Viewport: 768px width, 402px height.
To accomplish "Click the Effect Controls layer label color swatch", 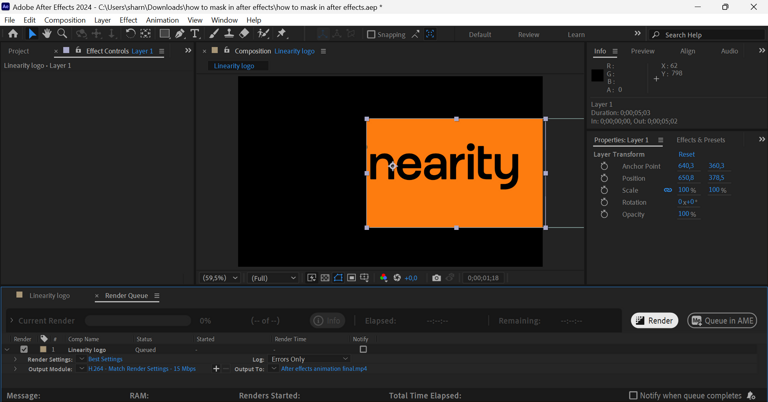I will pyautogui.click(x=66, y=50).
